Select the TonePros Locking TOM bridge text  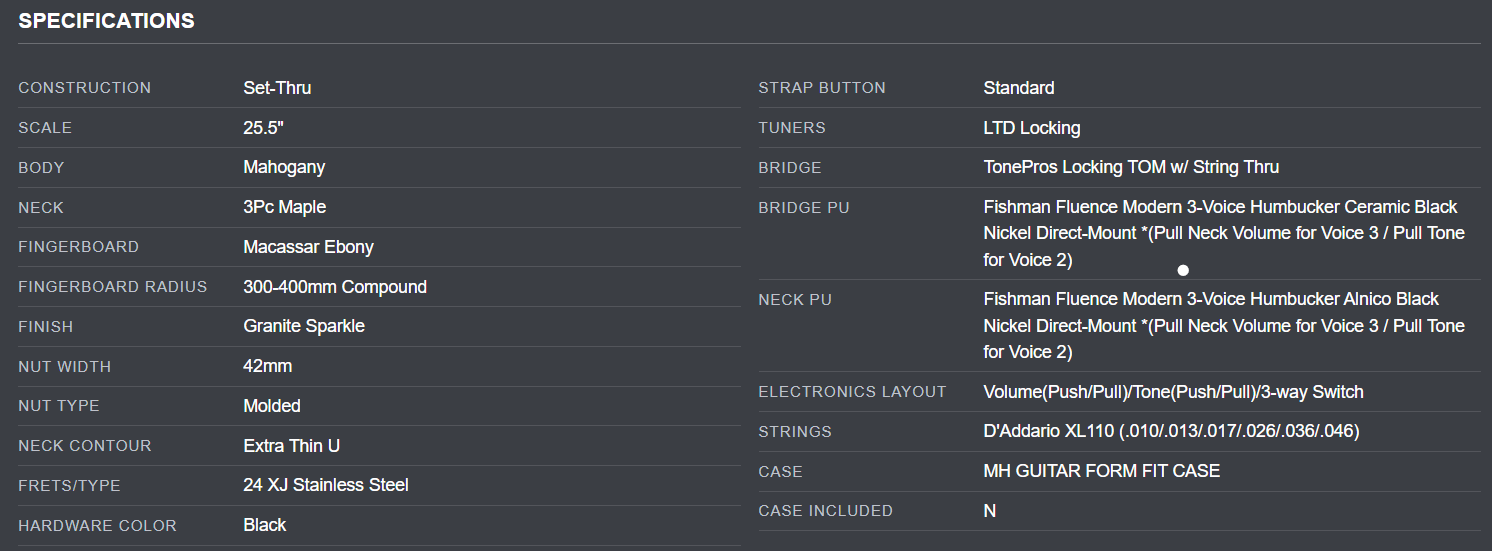pos(1131,167)
